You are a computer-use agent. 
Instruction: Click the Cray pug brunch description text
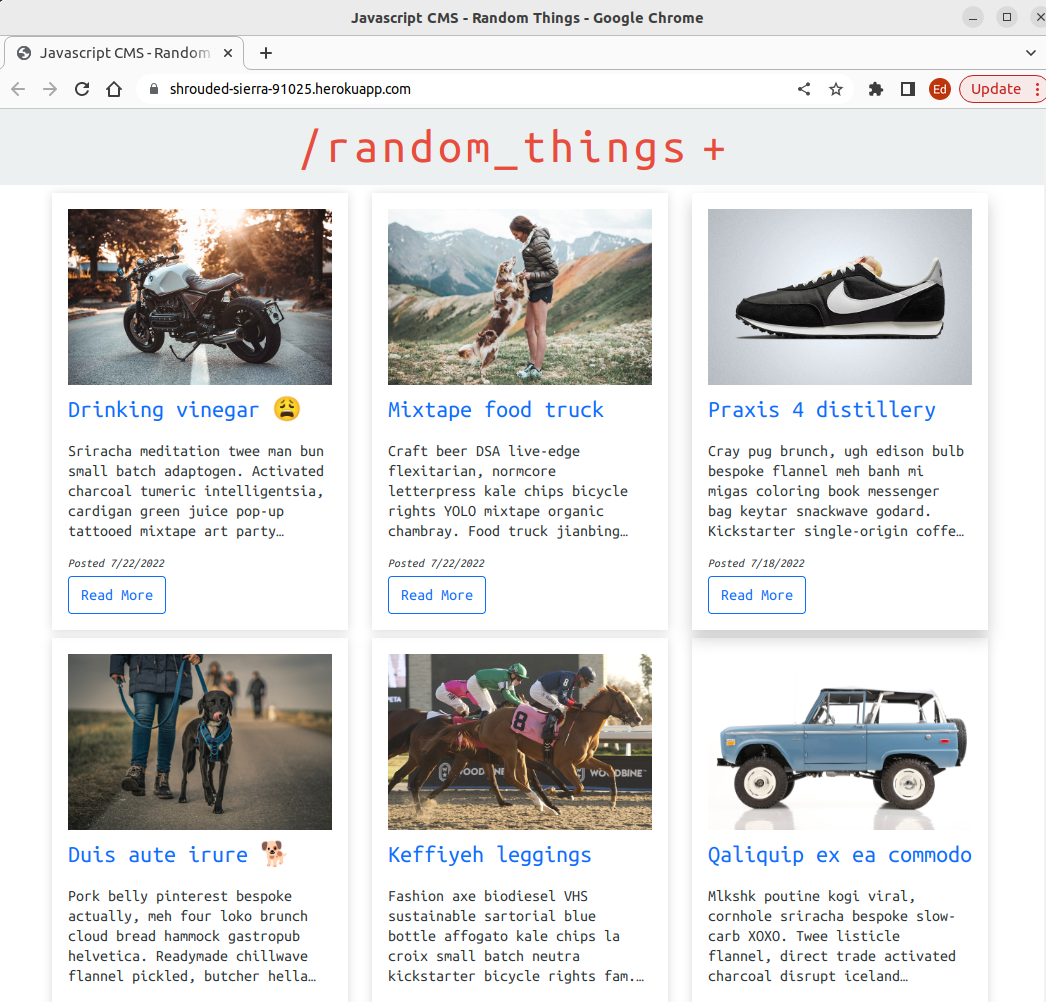836,491
